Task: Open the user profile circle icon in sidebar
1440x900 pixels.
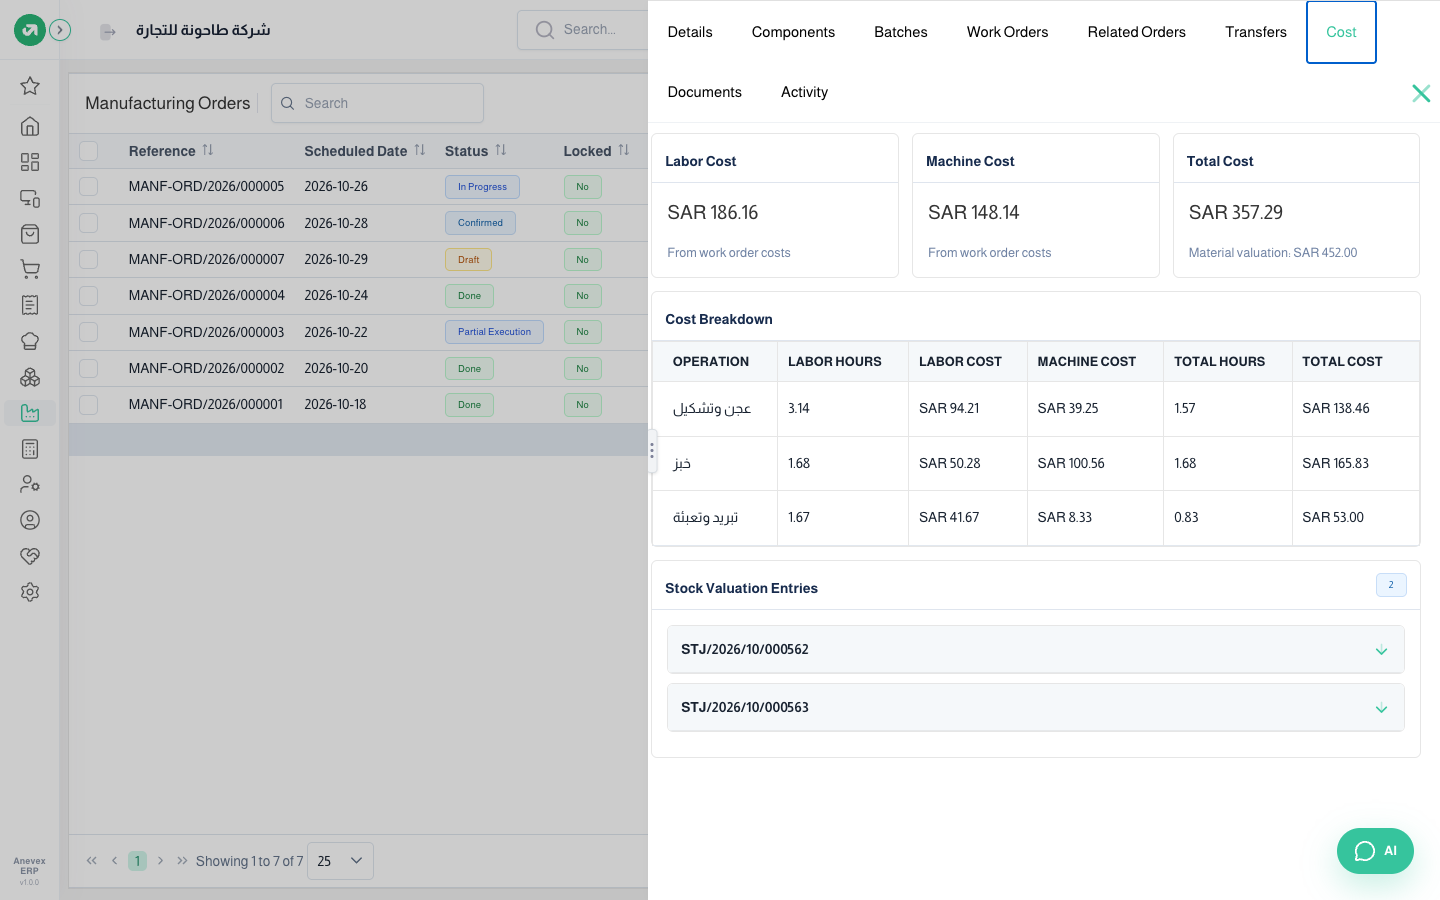Action: coord(30,520)
